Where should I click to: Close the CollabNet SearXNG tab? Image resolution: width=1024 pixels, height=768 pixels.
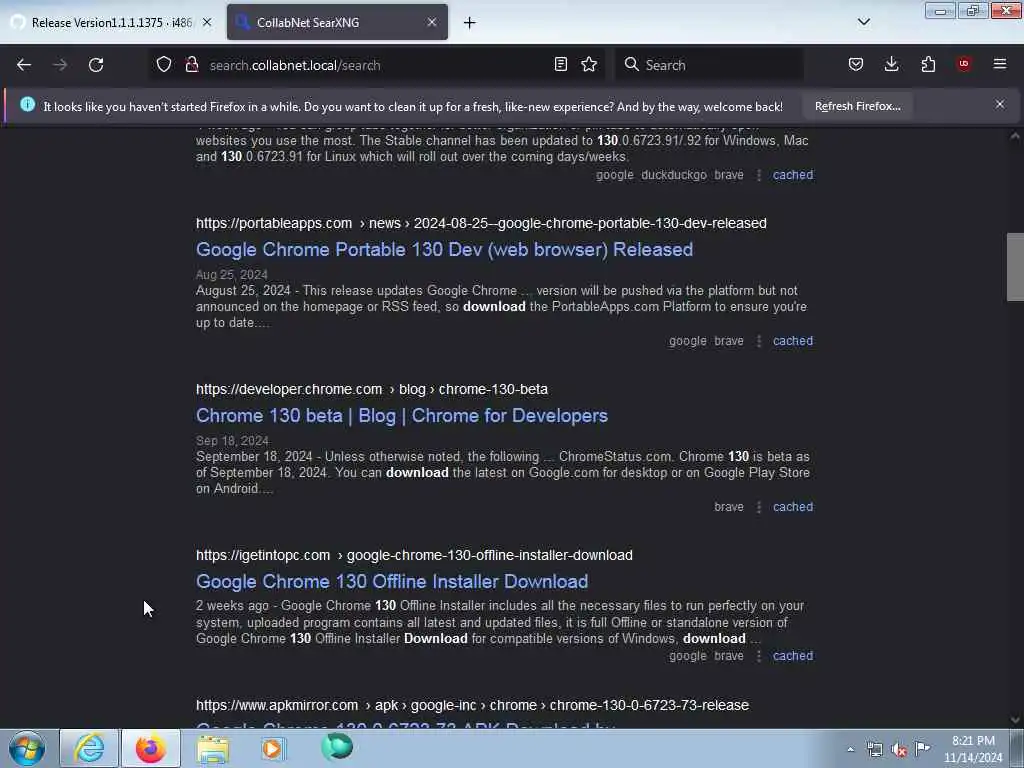[432, 22]
